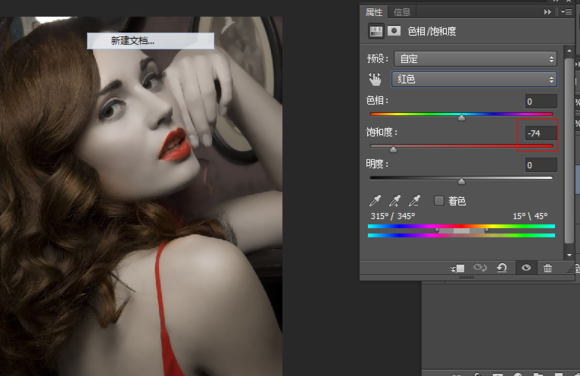Screen dimensions: 580x376
Task: Reset the adjustment to defaults
Action: [502, 268]
